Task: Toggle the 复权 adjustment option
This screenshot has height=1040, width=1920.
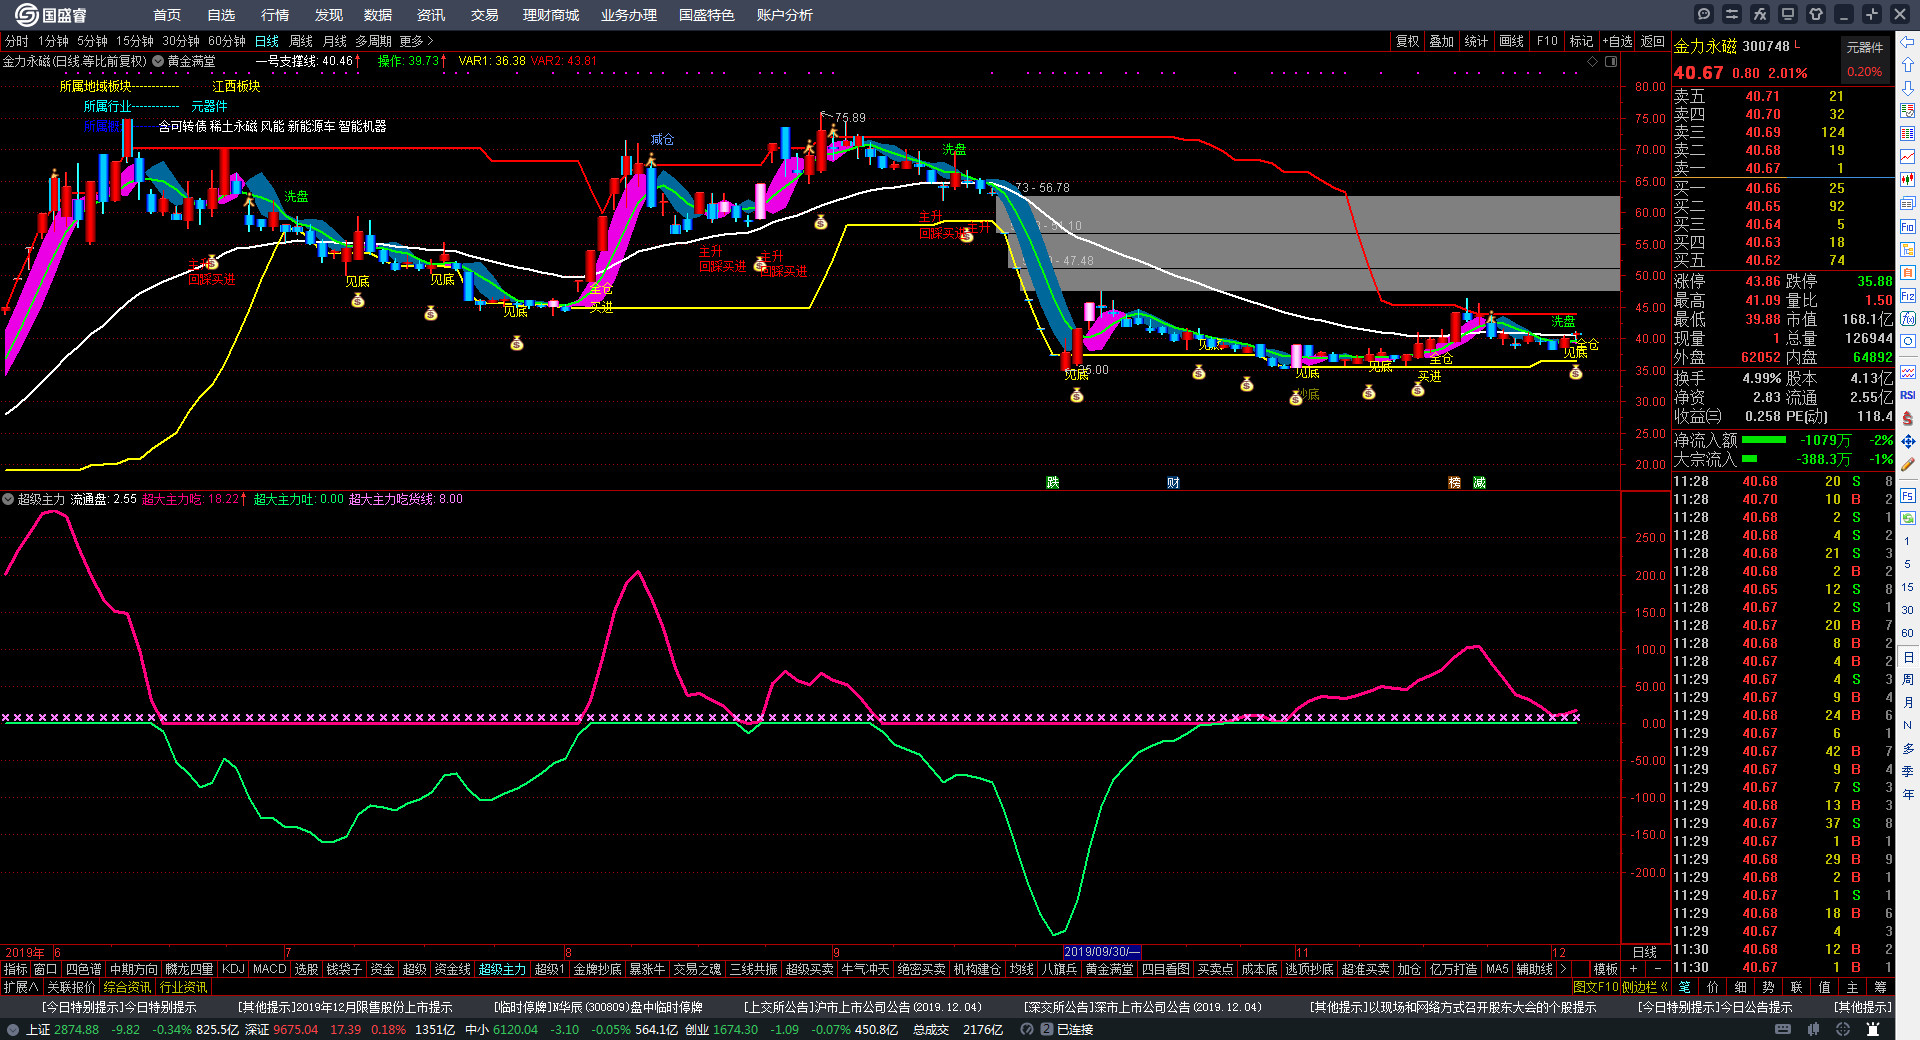Action: (x=1407, y=41)
